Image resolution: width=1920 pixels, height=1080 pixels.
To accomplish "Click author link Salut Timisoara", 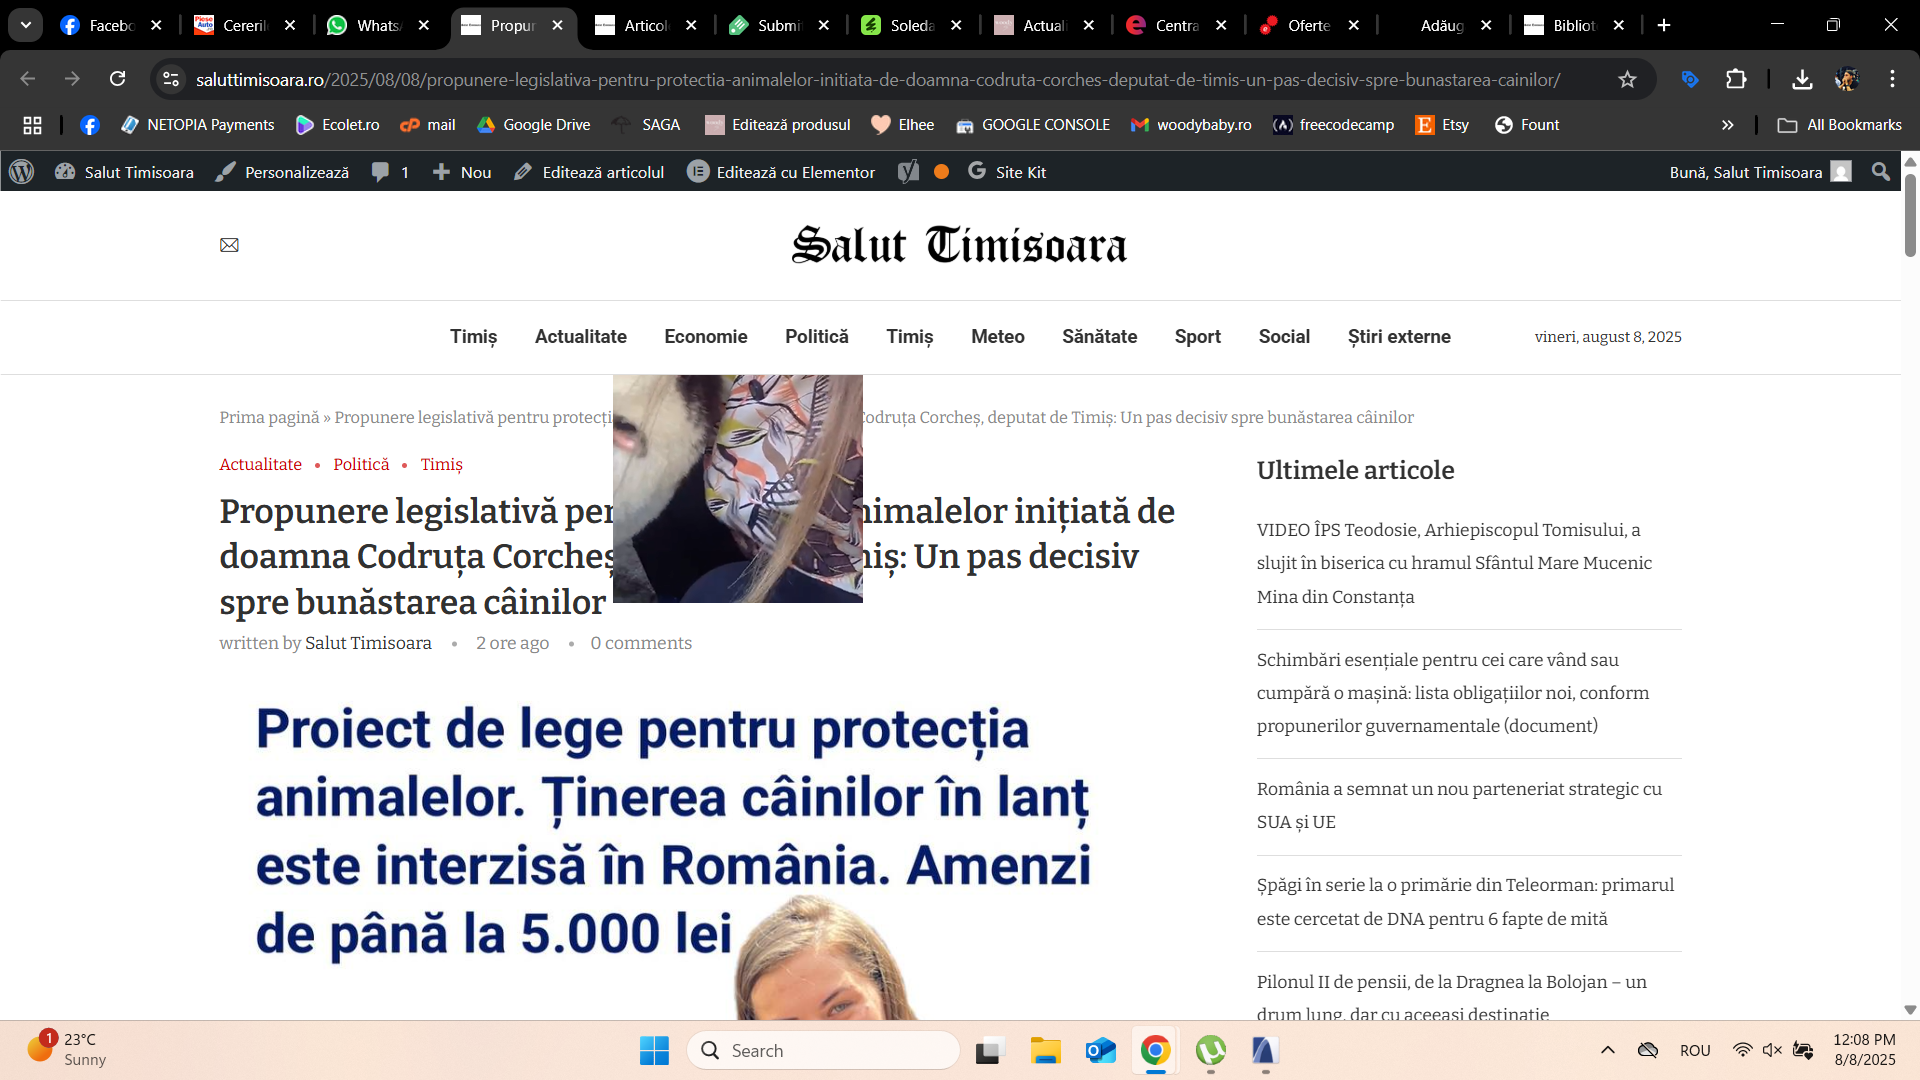I will click(x=368, y=643).
